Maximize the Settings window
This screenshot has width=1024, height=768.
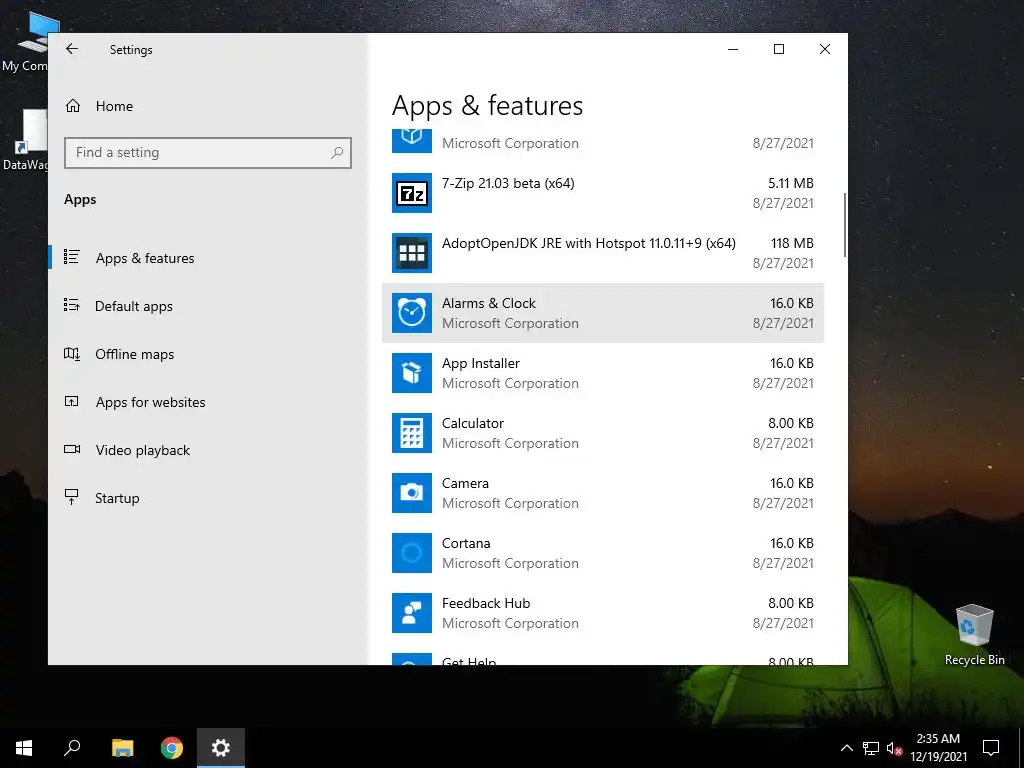(x=778, y=49)
